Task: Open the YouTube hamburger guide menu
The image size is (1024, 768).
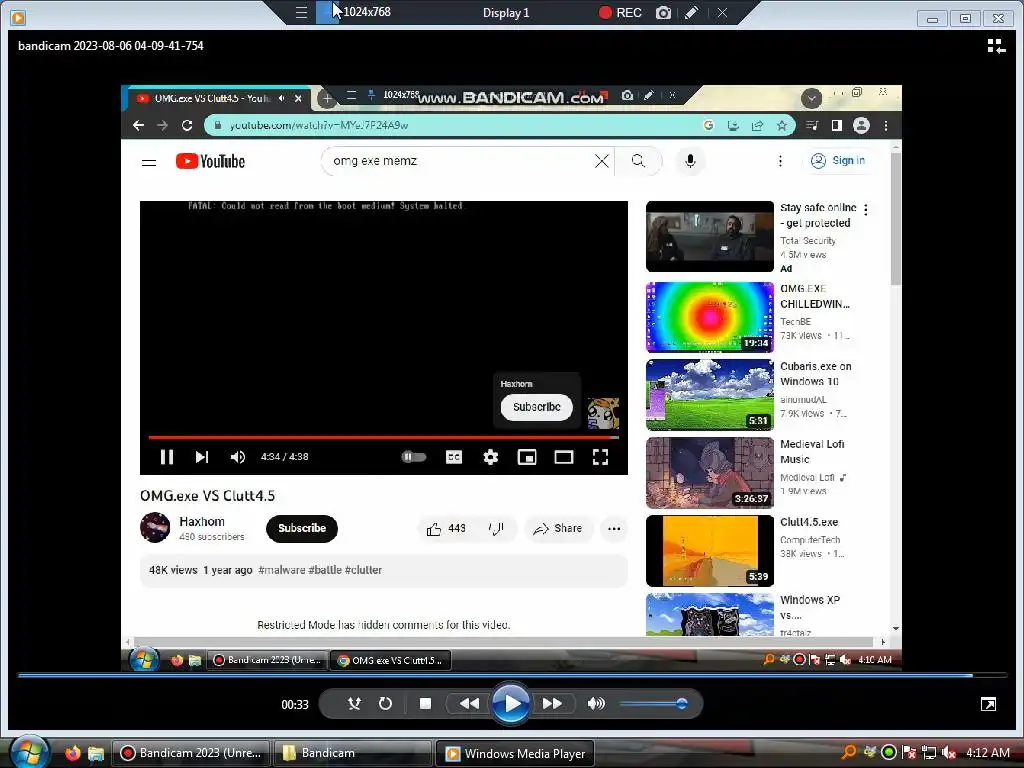Action: click(x=149, y=162)
